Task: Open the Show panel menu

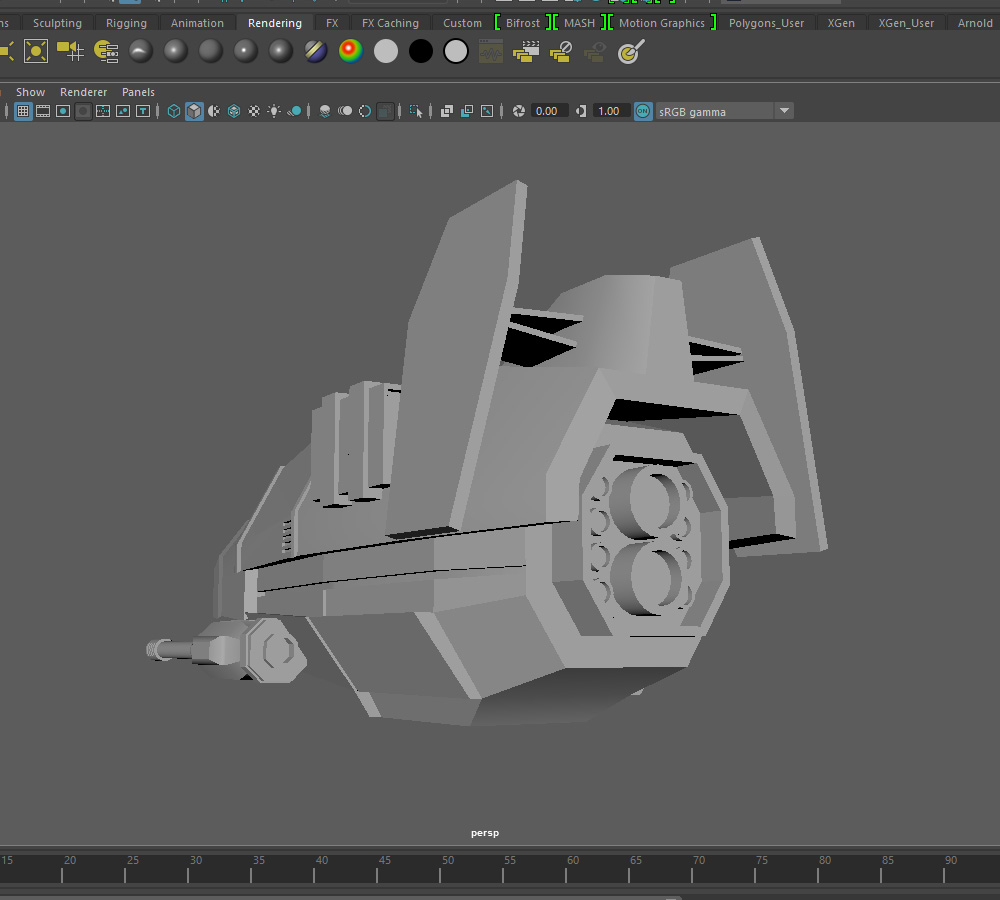Action: pos(30,92)
